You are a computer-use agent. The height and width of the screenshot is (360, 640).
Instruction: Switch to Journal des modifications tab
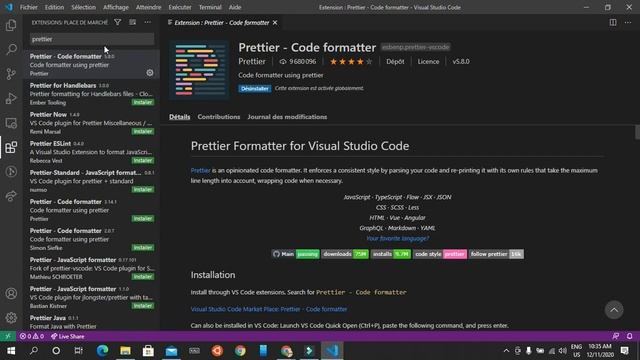point(287,117)
